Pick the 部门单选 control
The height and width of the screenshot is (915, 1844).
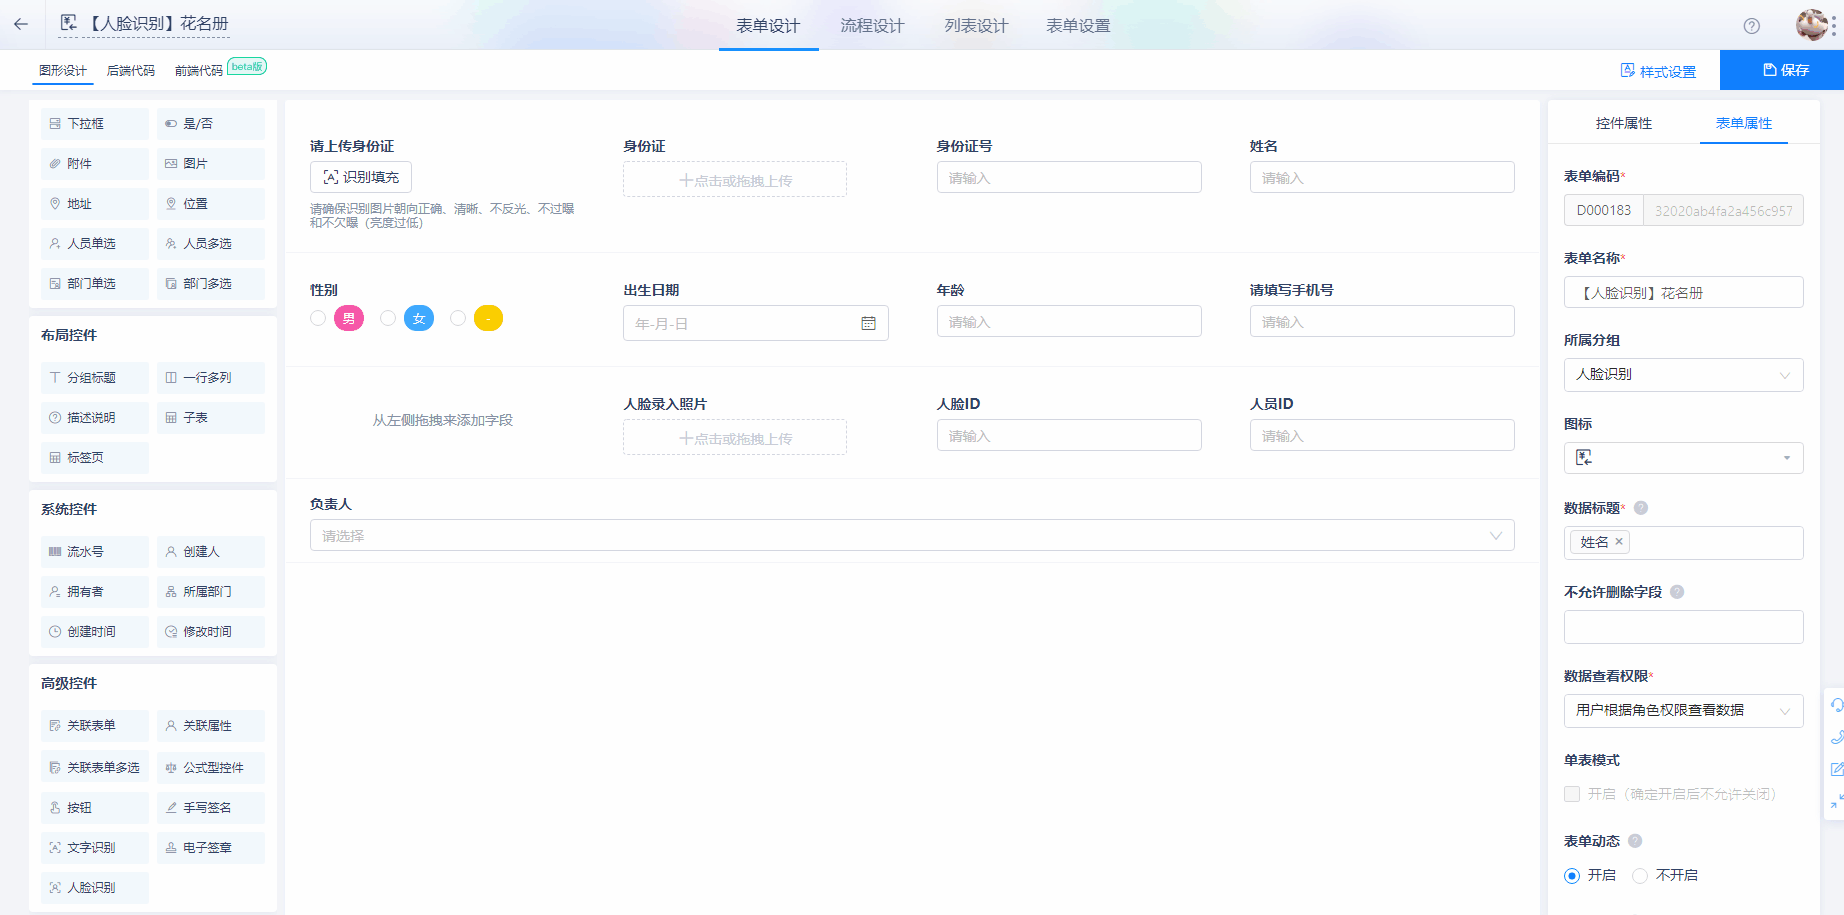point(95,284)
